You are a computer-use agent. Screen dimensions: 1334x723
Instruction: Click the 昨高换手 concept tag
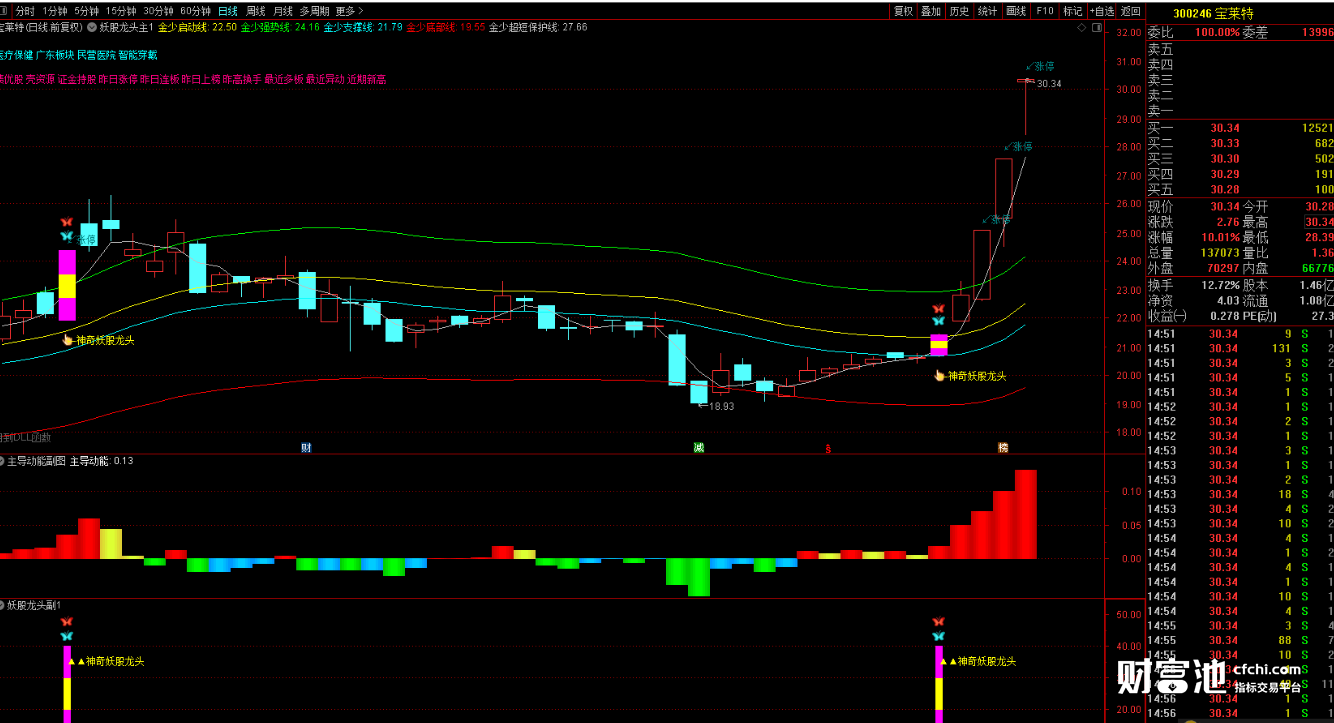pos(243,79)
